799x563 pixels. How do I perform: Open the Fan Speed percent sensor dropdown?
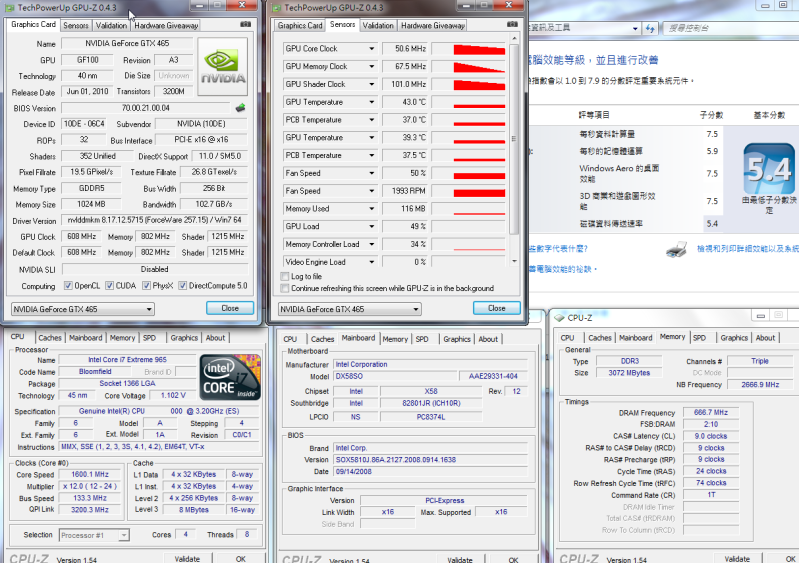click(371, 173)
